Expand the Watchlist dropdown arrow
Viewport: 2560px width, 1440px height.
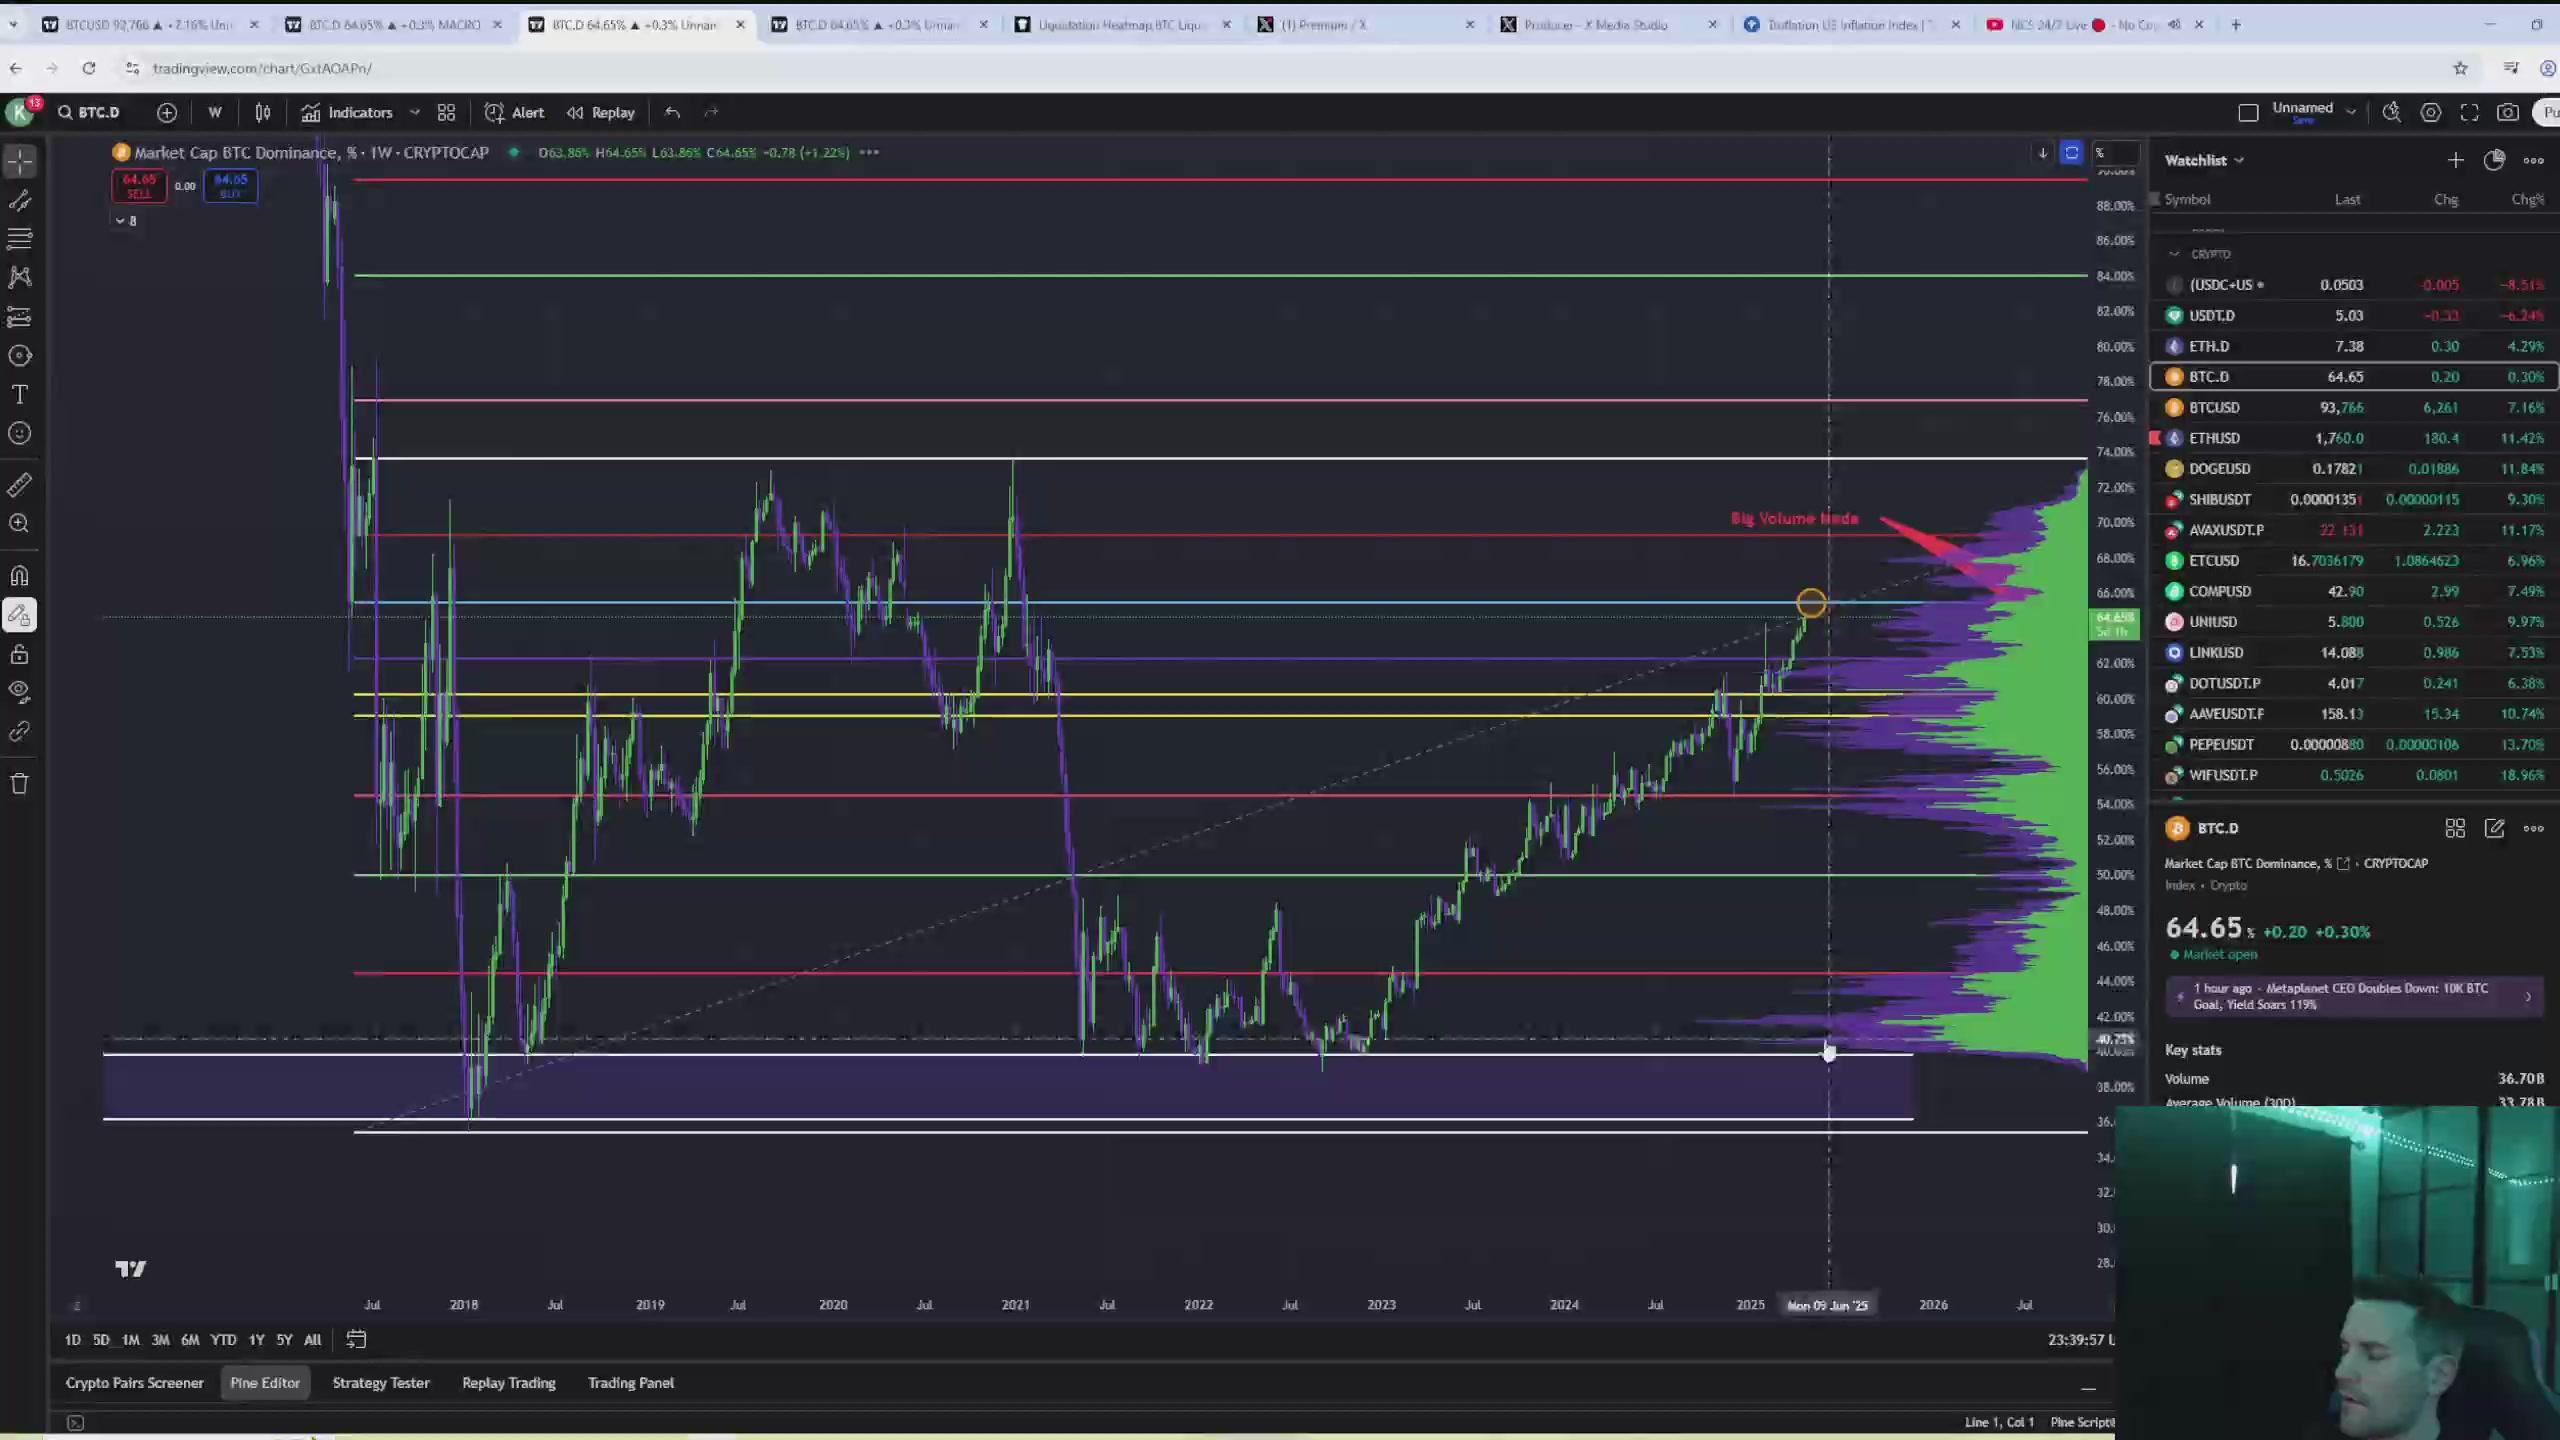[x=2240, y=160]
